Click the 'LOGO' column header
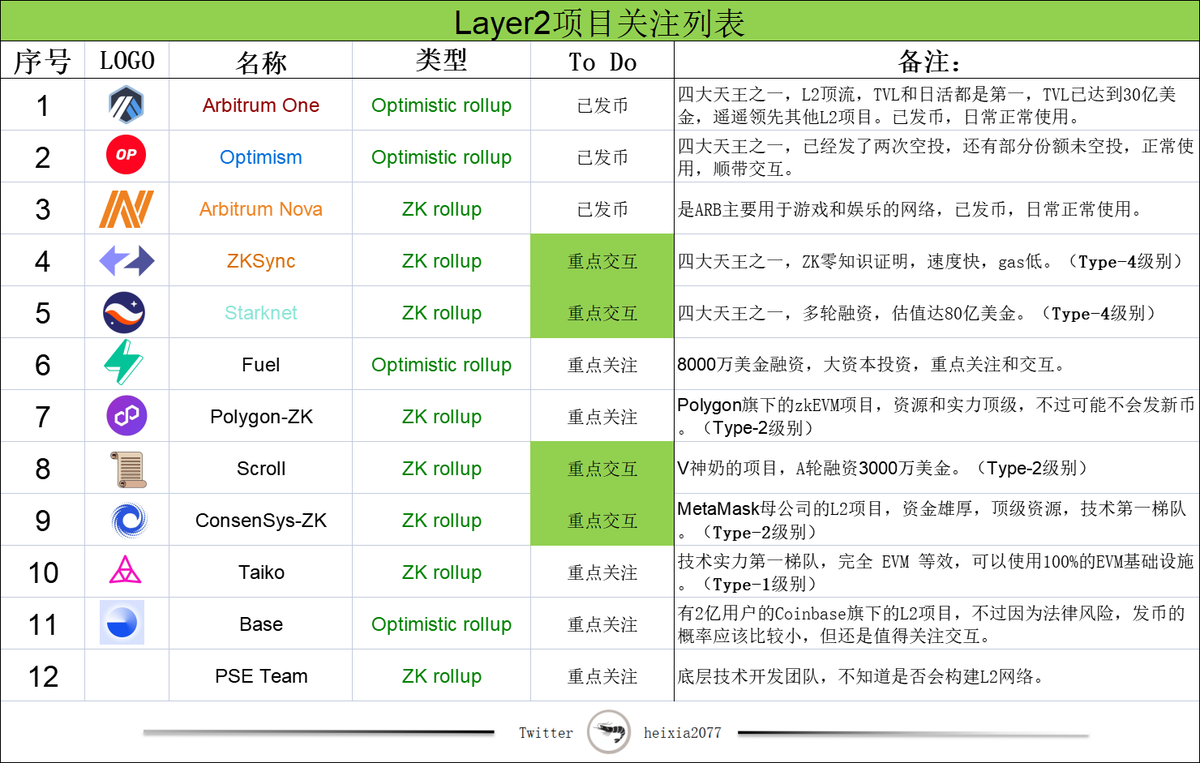1200x763 pixels. pyautogui.click(x=127, y=61)
